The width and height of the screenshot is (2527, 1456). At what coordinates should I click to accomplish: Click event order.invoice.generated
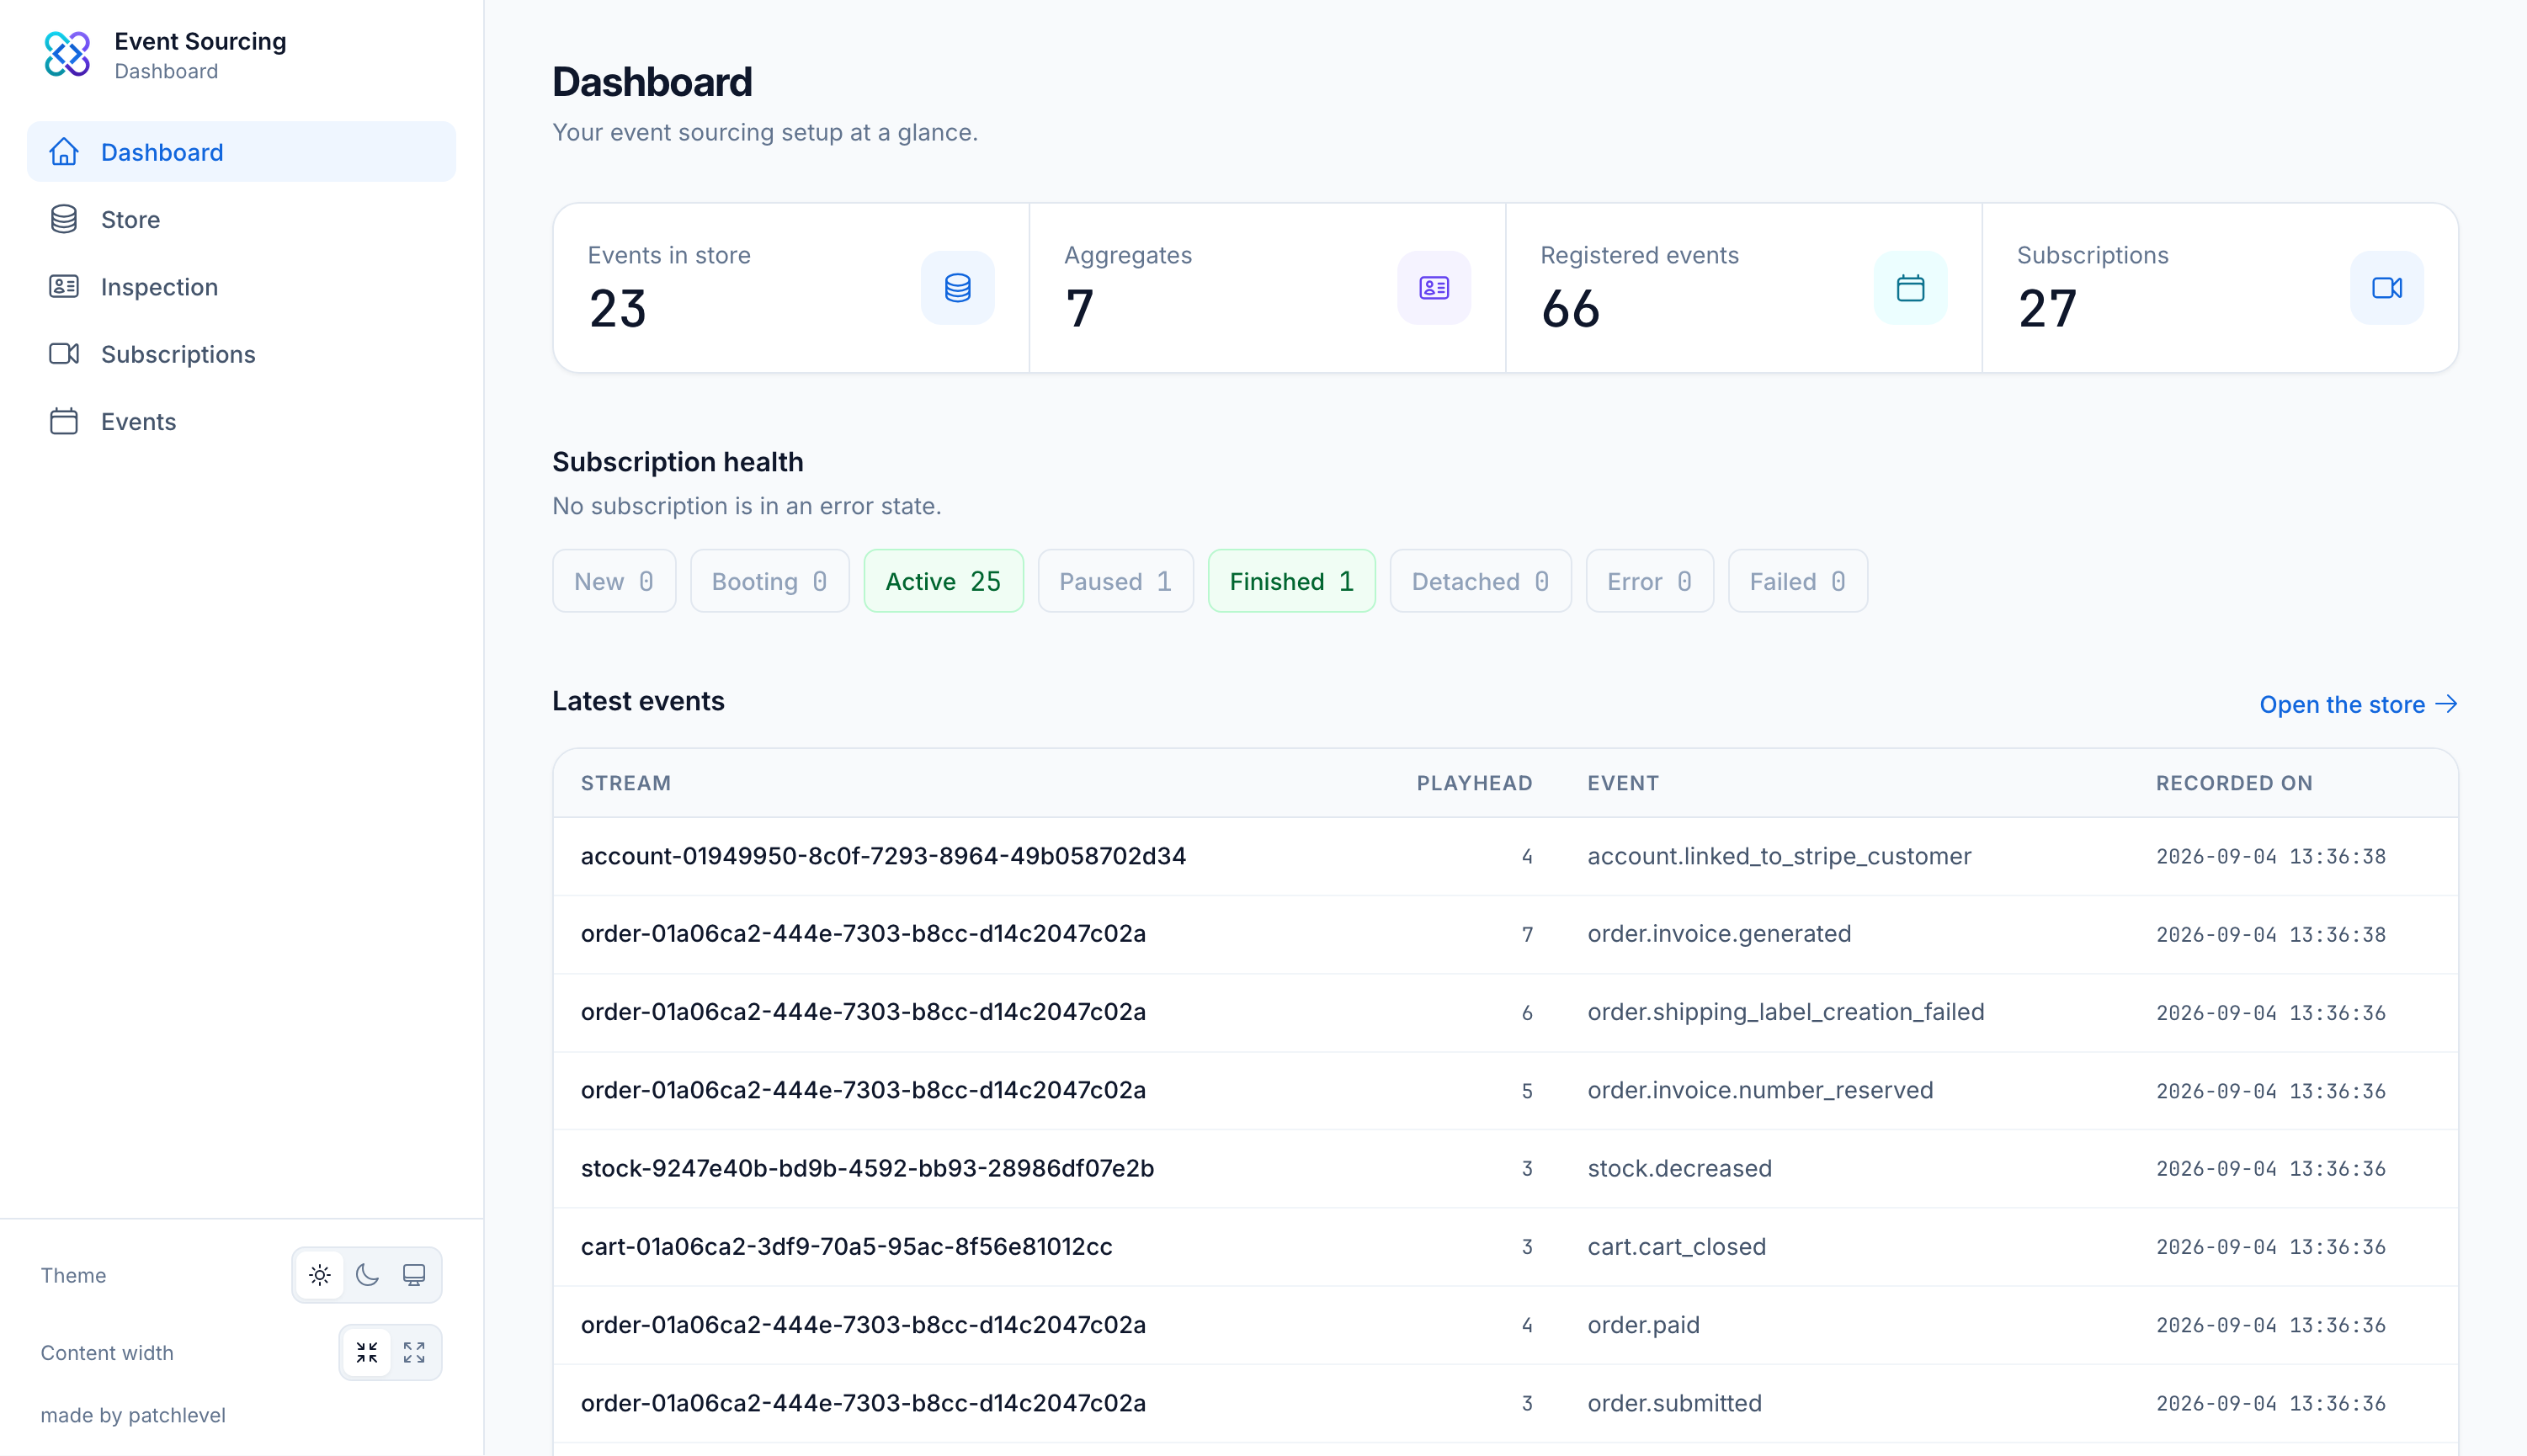click(x=1719, y=933)
